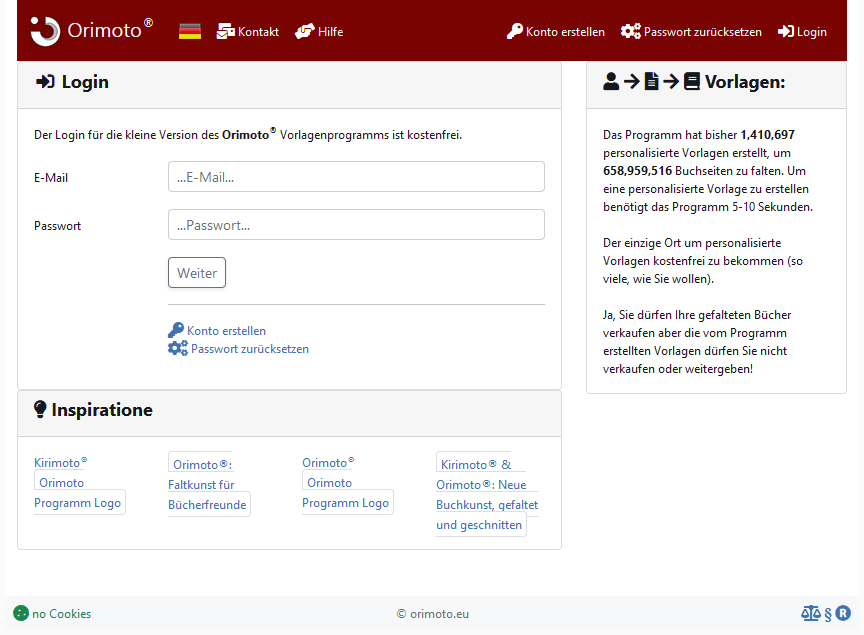Open the legal scales icon in footer

click(x=811, y=613)
